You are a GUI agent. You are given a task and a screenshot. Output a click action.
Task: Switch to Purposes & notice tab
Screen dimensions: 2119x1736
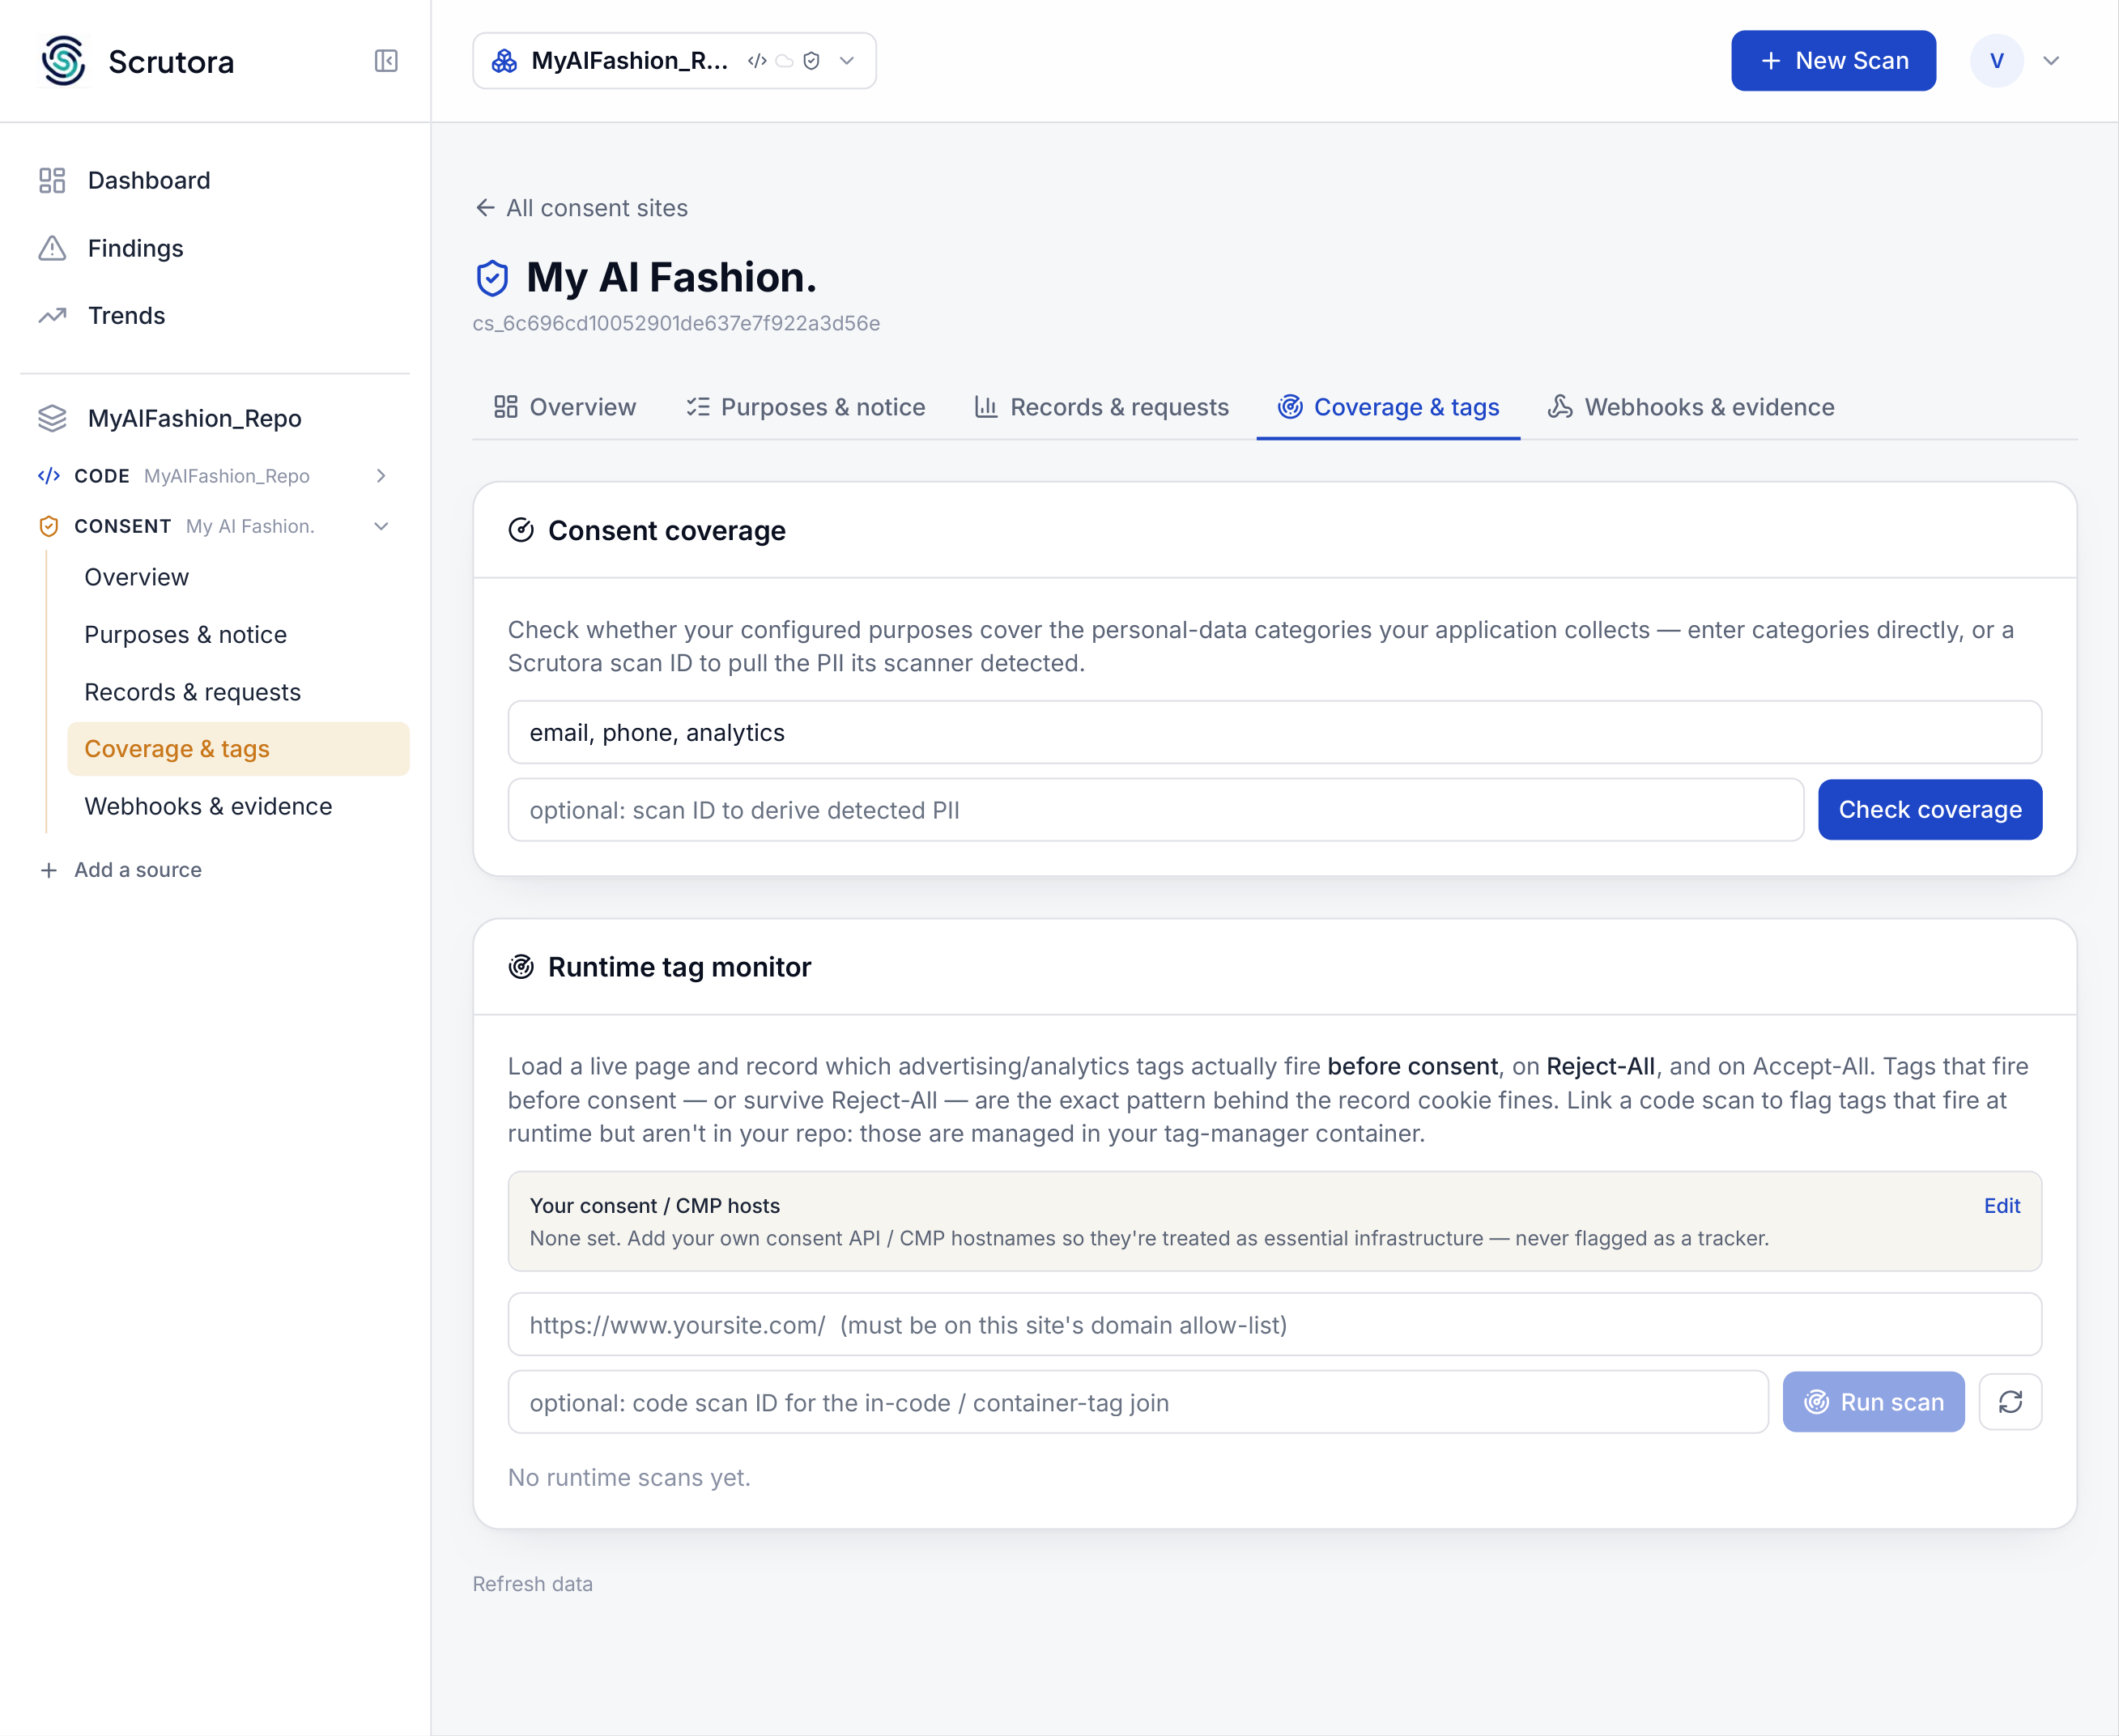(805, 407)
